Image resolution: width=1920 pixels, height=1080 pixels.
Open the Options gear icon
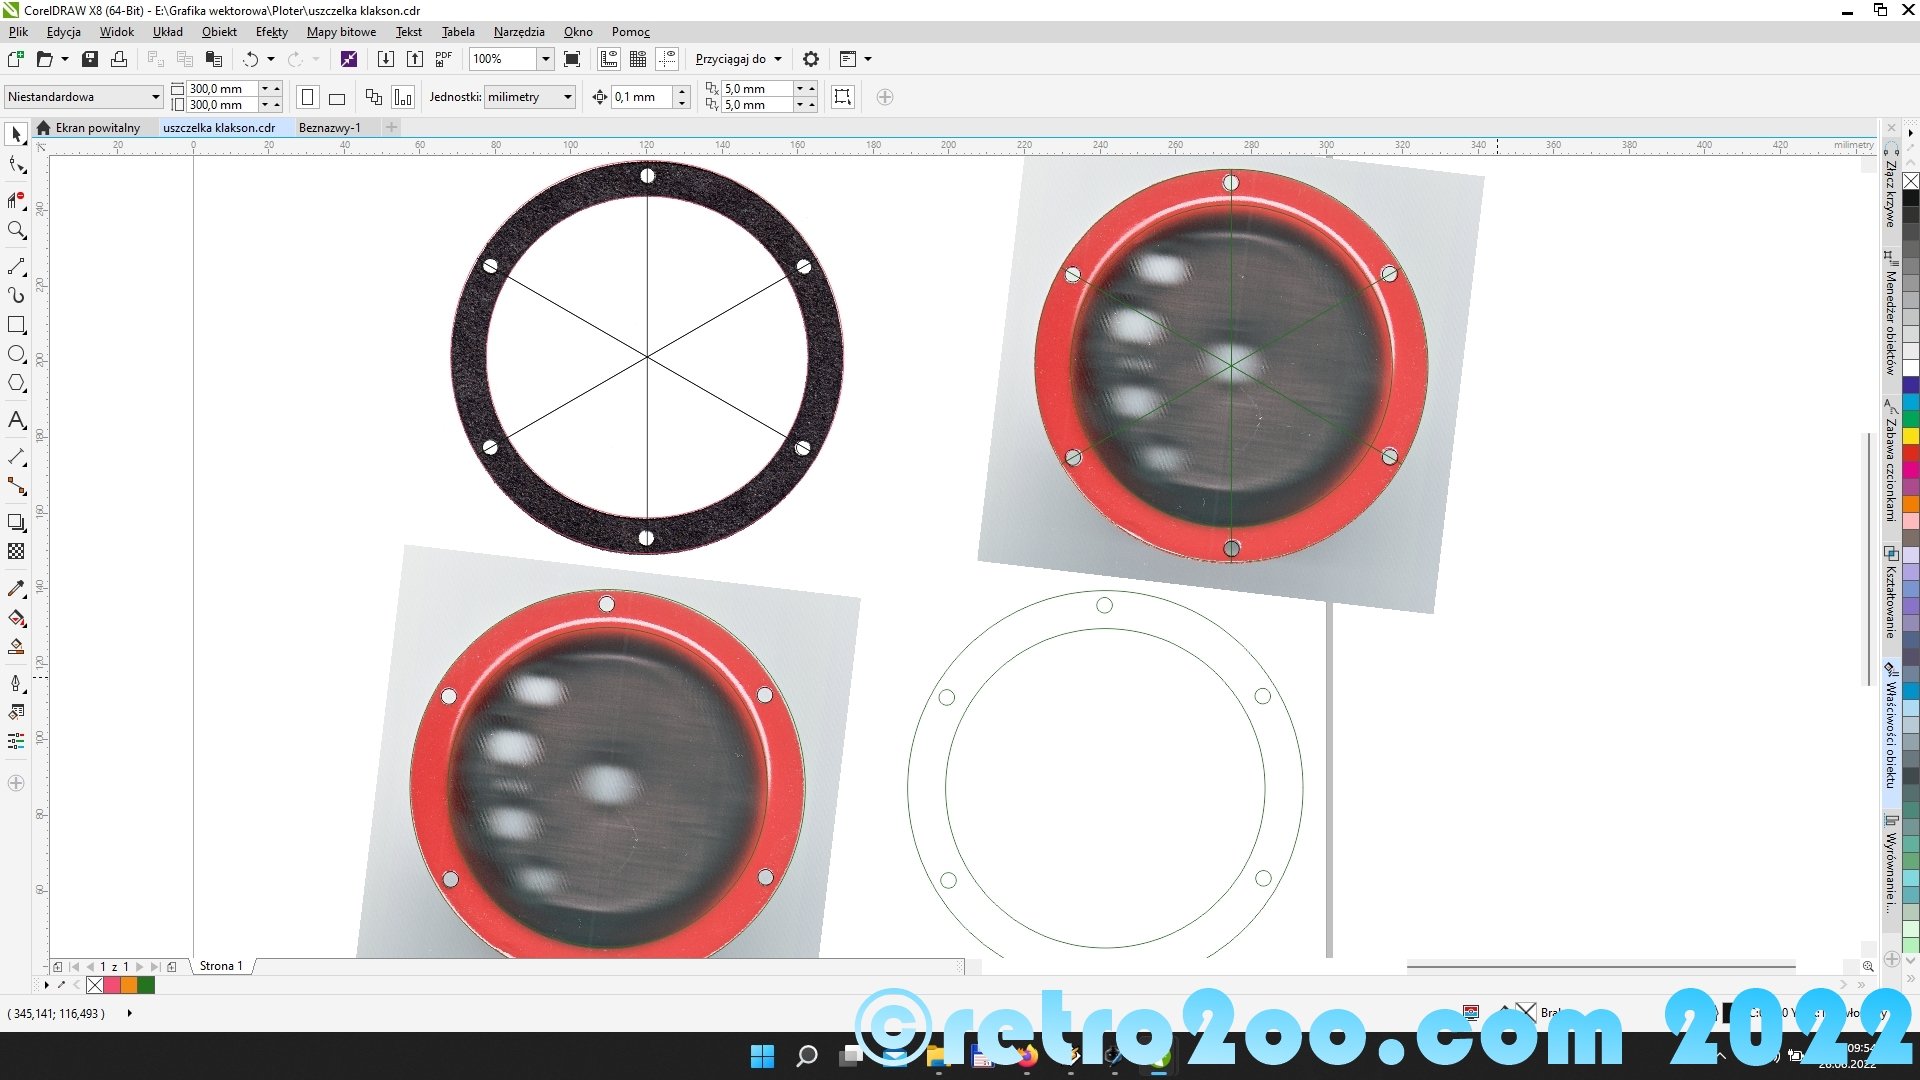point(811,59)
